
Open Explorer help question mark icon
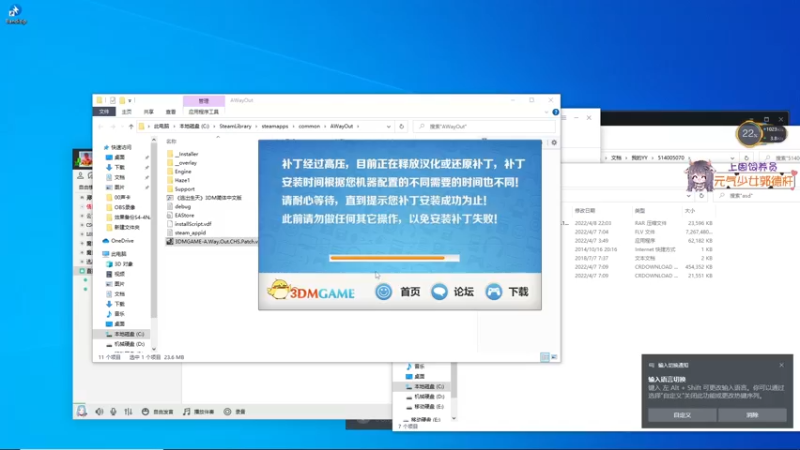coord(556,112)
